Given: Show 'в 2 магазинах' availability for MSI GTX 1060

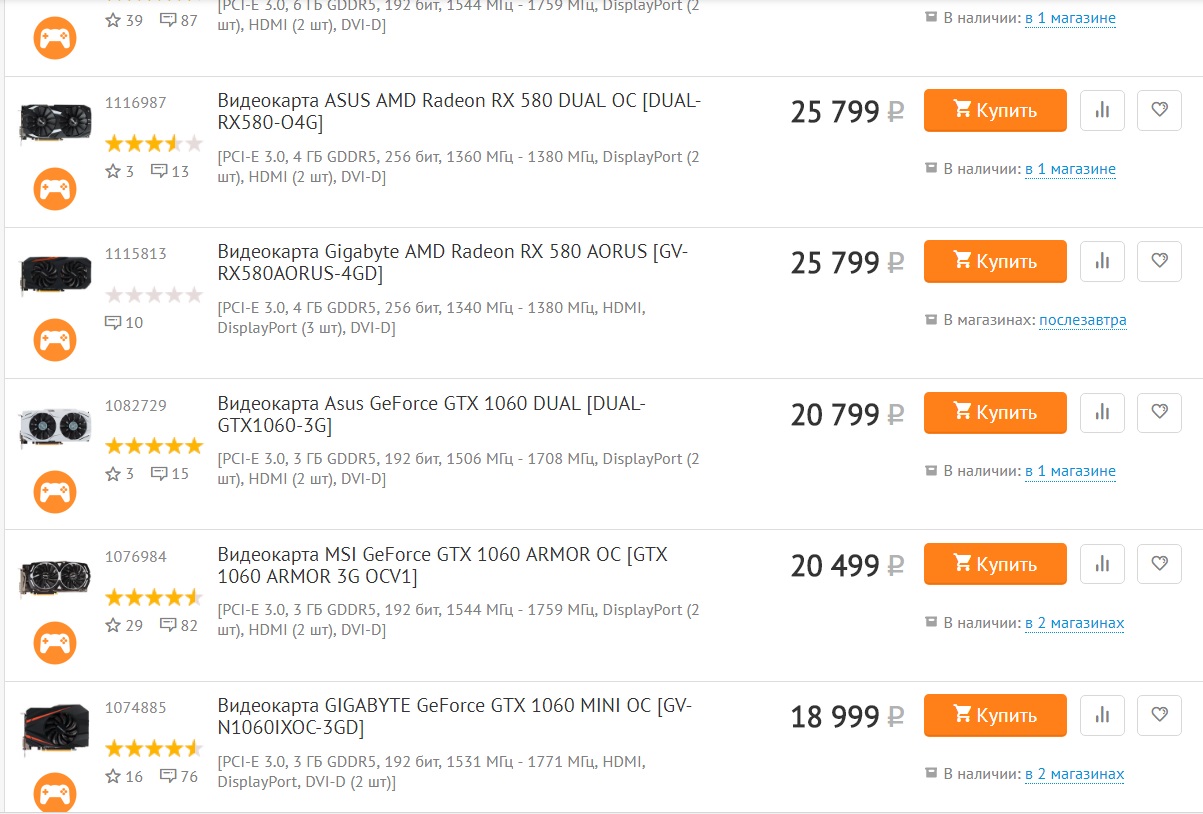Looking at the screenshot, I should (x=1075, y=623).
